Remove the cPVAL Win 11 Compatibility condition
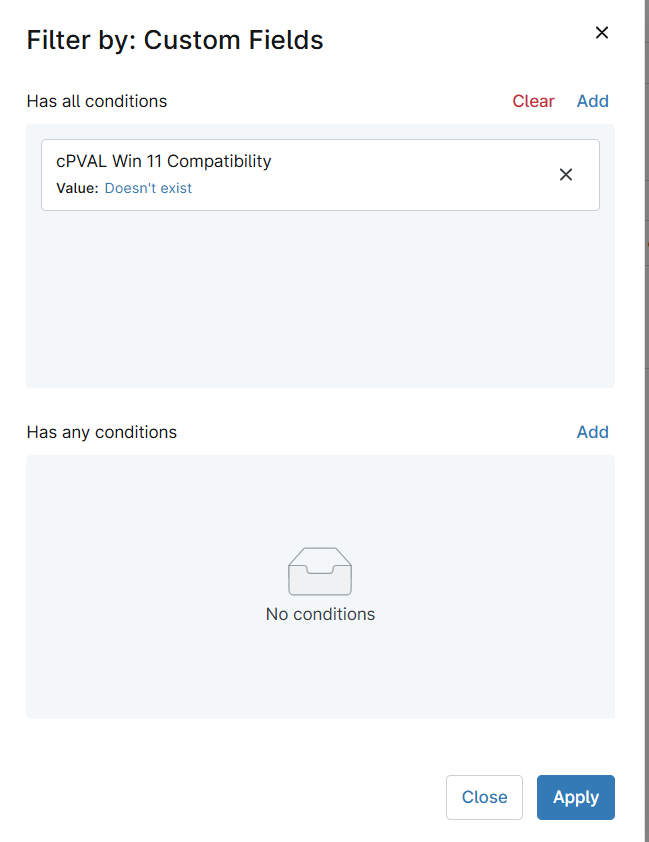The height and width of the screenshot is (842, 649). point(566,175)
